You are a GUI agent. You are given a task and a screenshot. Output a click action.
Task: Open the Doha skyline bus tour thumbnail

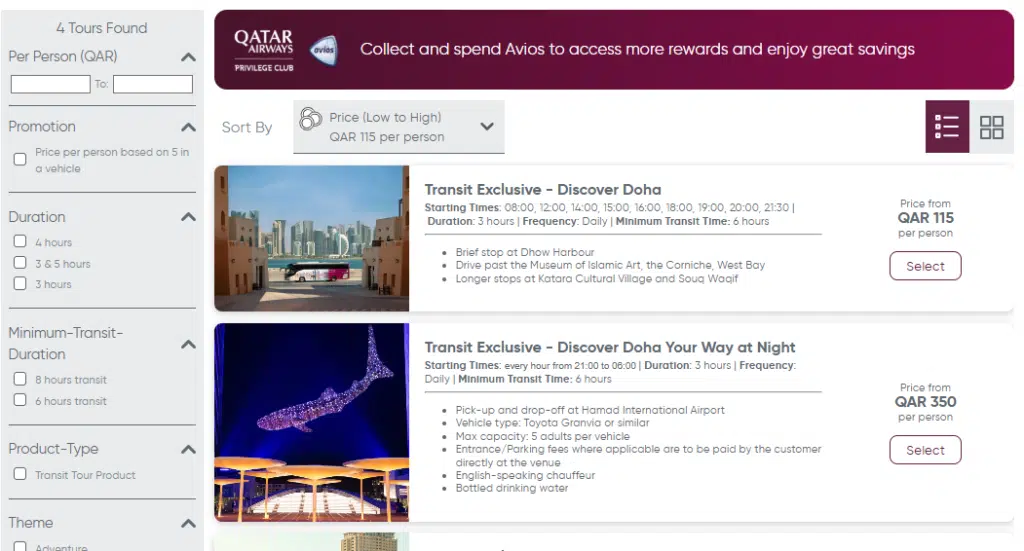[312, 238]
